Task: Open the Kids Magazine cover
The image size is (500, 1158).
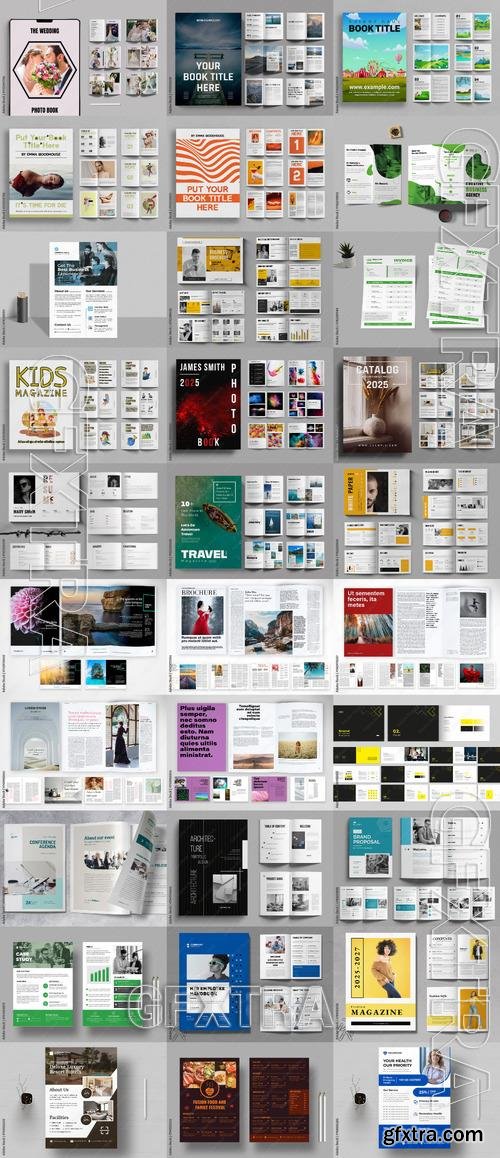Action: click(x=41, y=404)
